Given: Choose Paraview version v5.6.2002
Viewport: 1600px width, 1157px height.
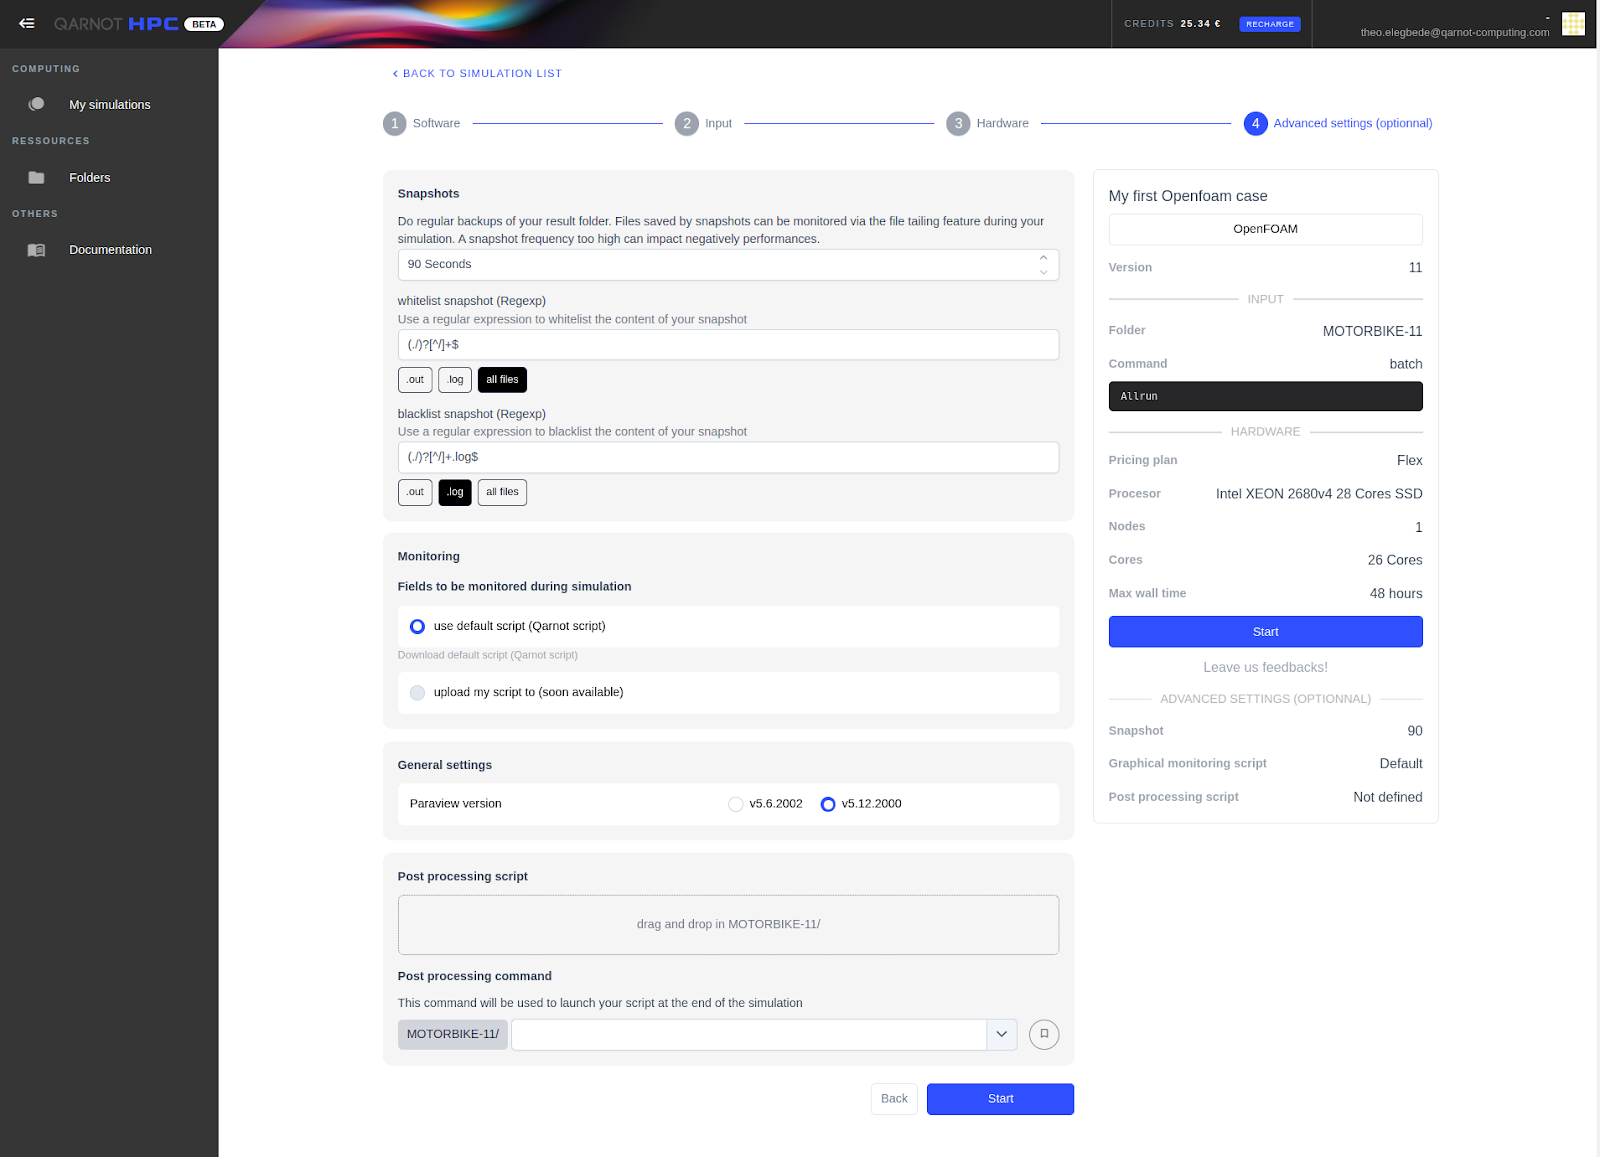Looking at the screenshot, I should pyautogui.click(x=736, y=804).
